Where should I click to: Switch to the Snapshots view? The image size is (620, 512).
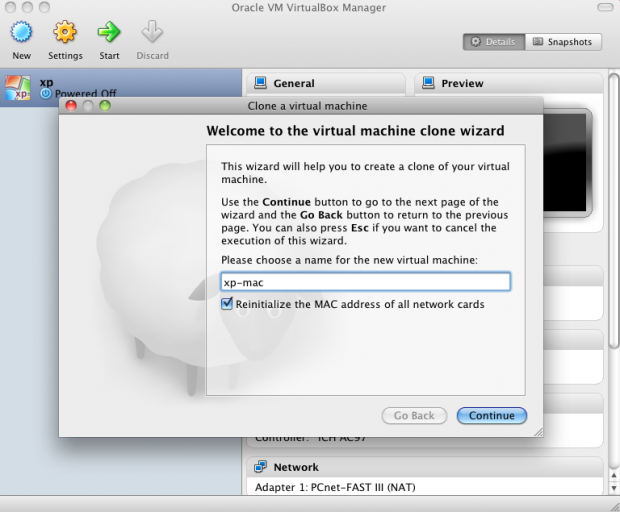(x=563, y=42)
